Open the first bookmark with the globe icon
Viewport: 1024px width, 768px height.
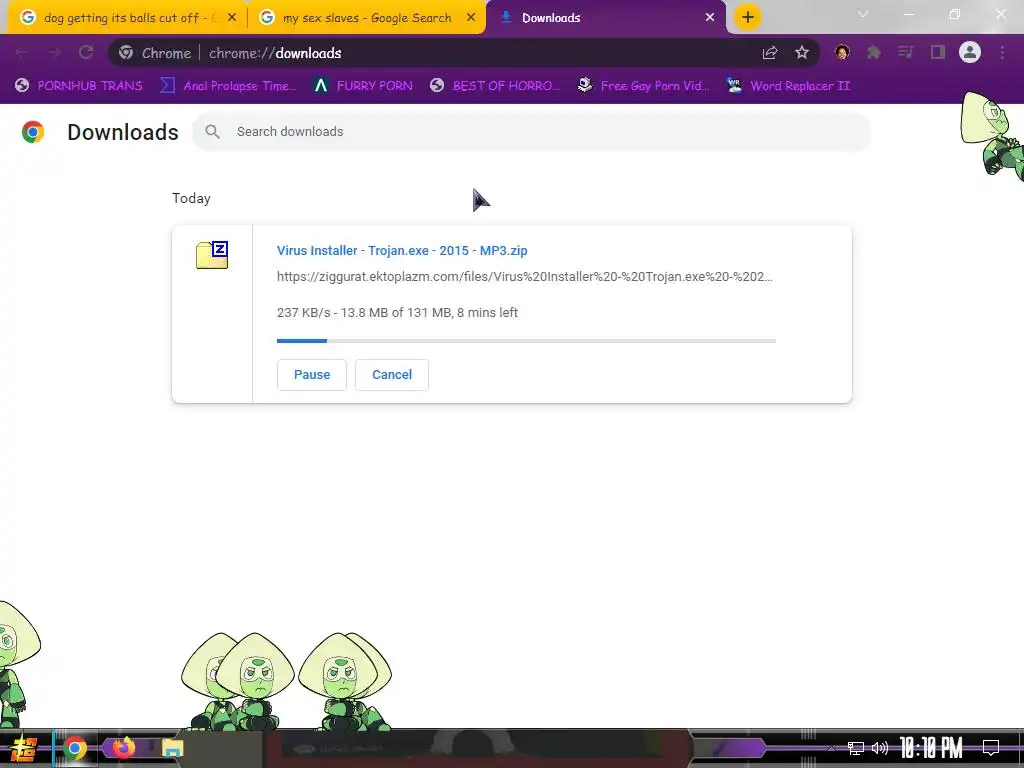click(78, 86)
